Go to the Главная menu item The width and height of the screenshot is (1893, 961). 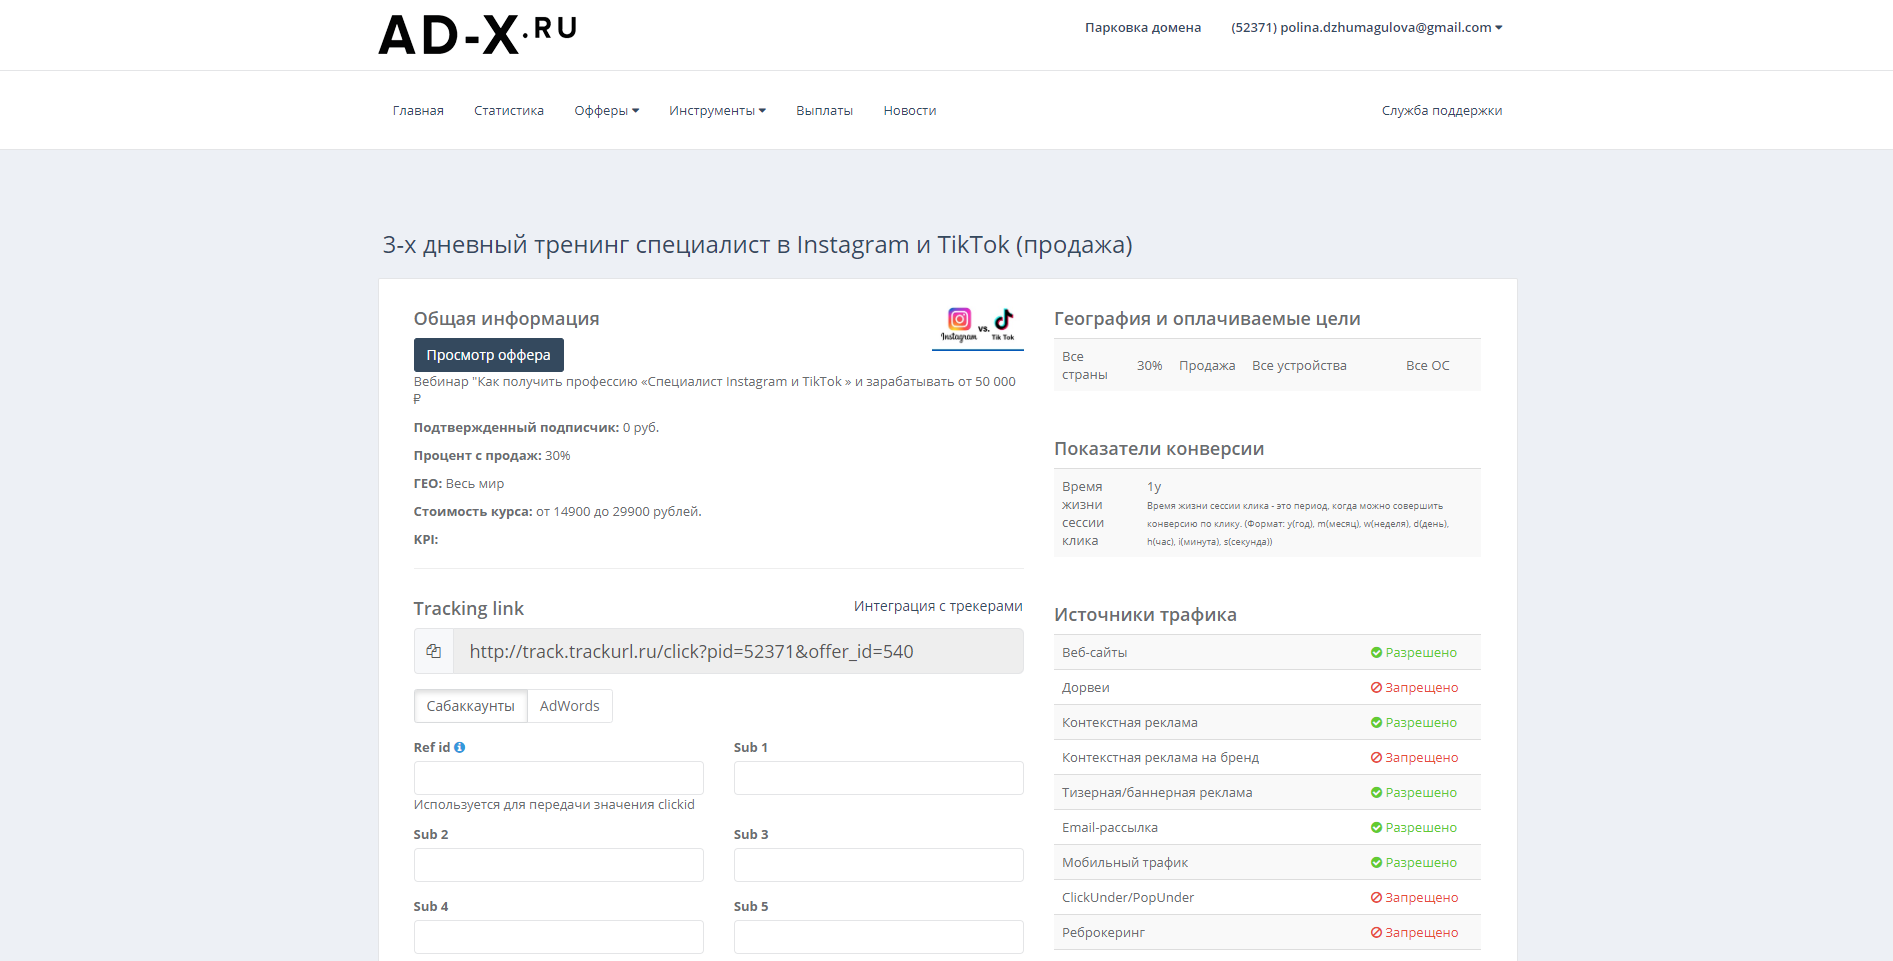(x=418, y=110)
